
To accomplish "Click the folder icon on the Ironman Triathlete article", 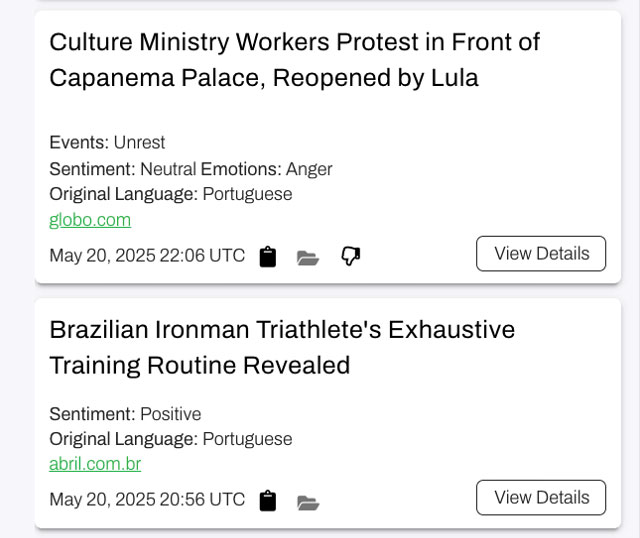I will pyautogui.click(x=308, y=502).
